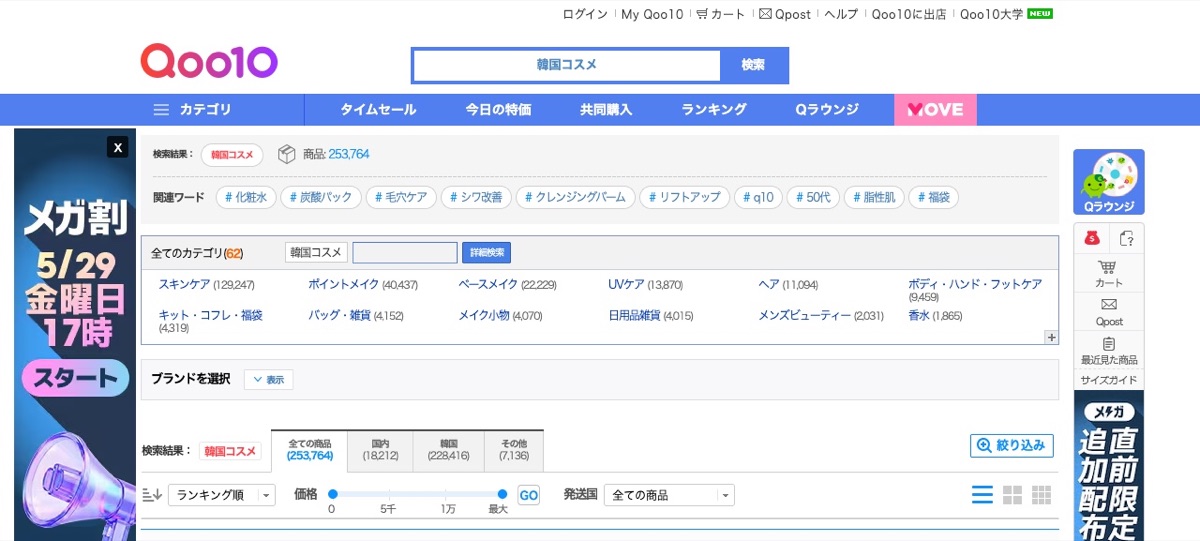Close the メガ割 banner ad

click(118, 147)
